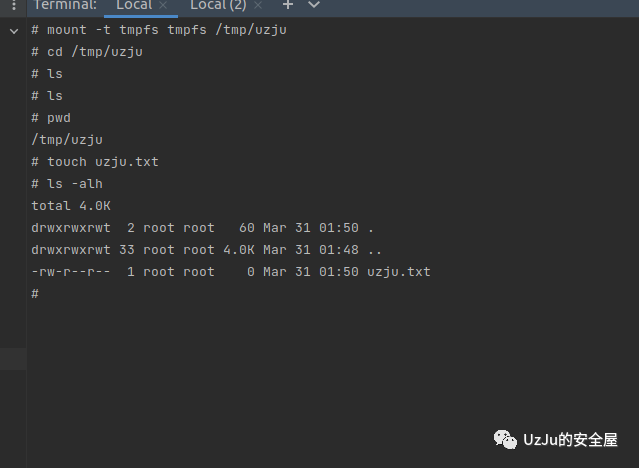This screenshot has width=639, height=468.
Task: Click the ls -alh command line
Action: [67, 184]
